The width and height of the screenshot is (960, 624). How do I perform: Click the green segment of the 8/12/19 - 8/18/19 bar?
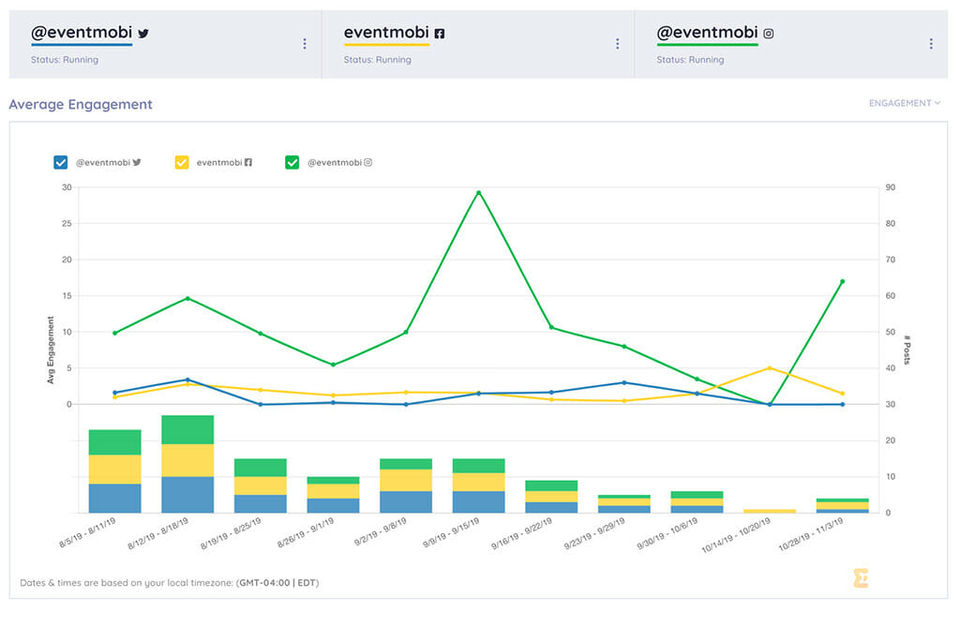coord(187,429)
